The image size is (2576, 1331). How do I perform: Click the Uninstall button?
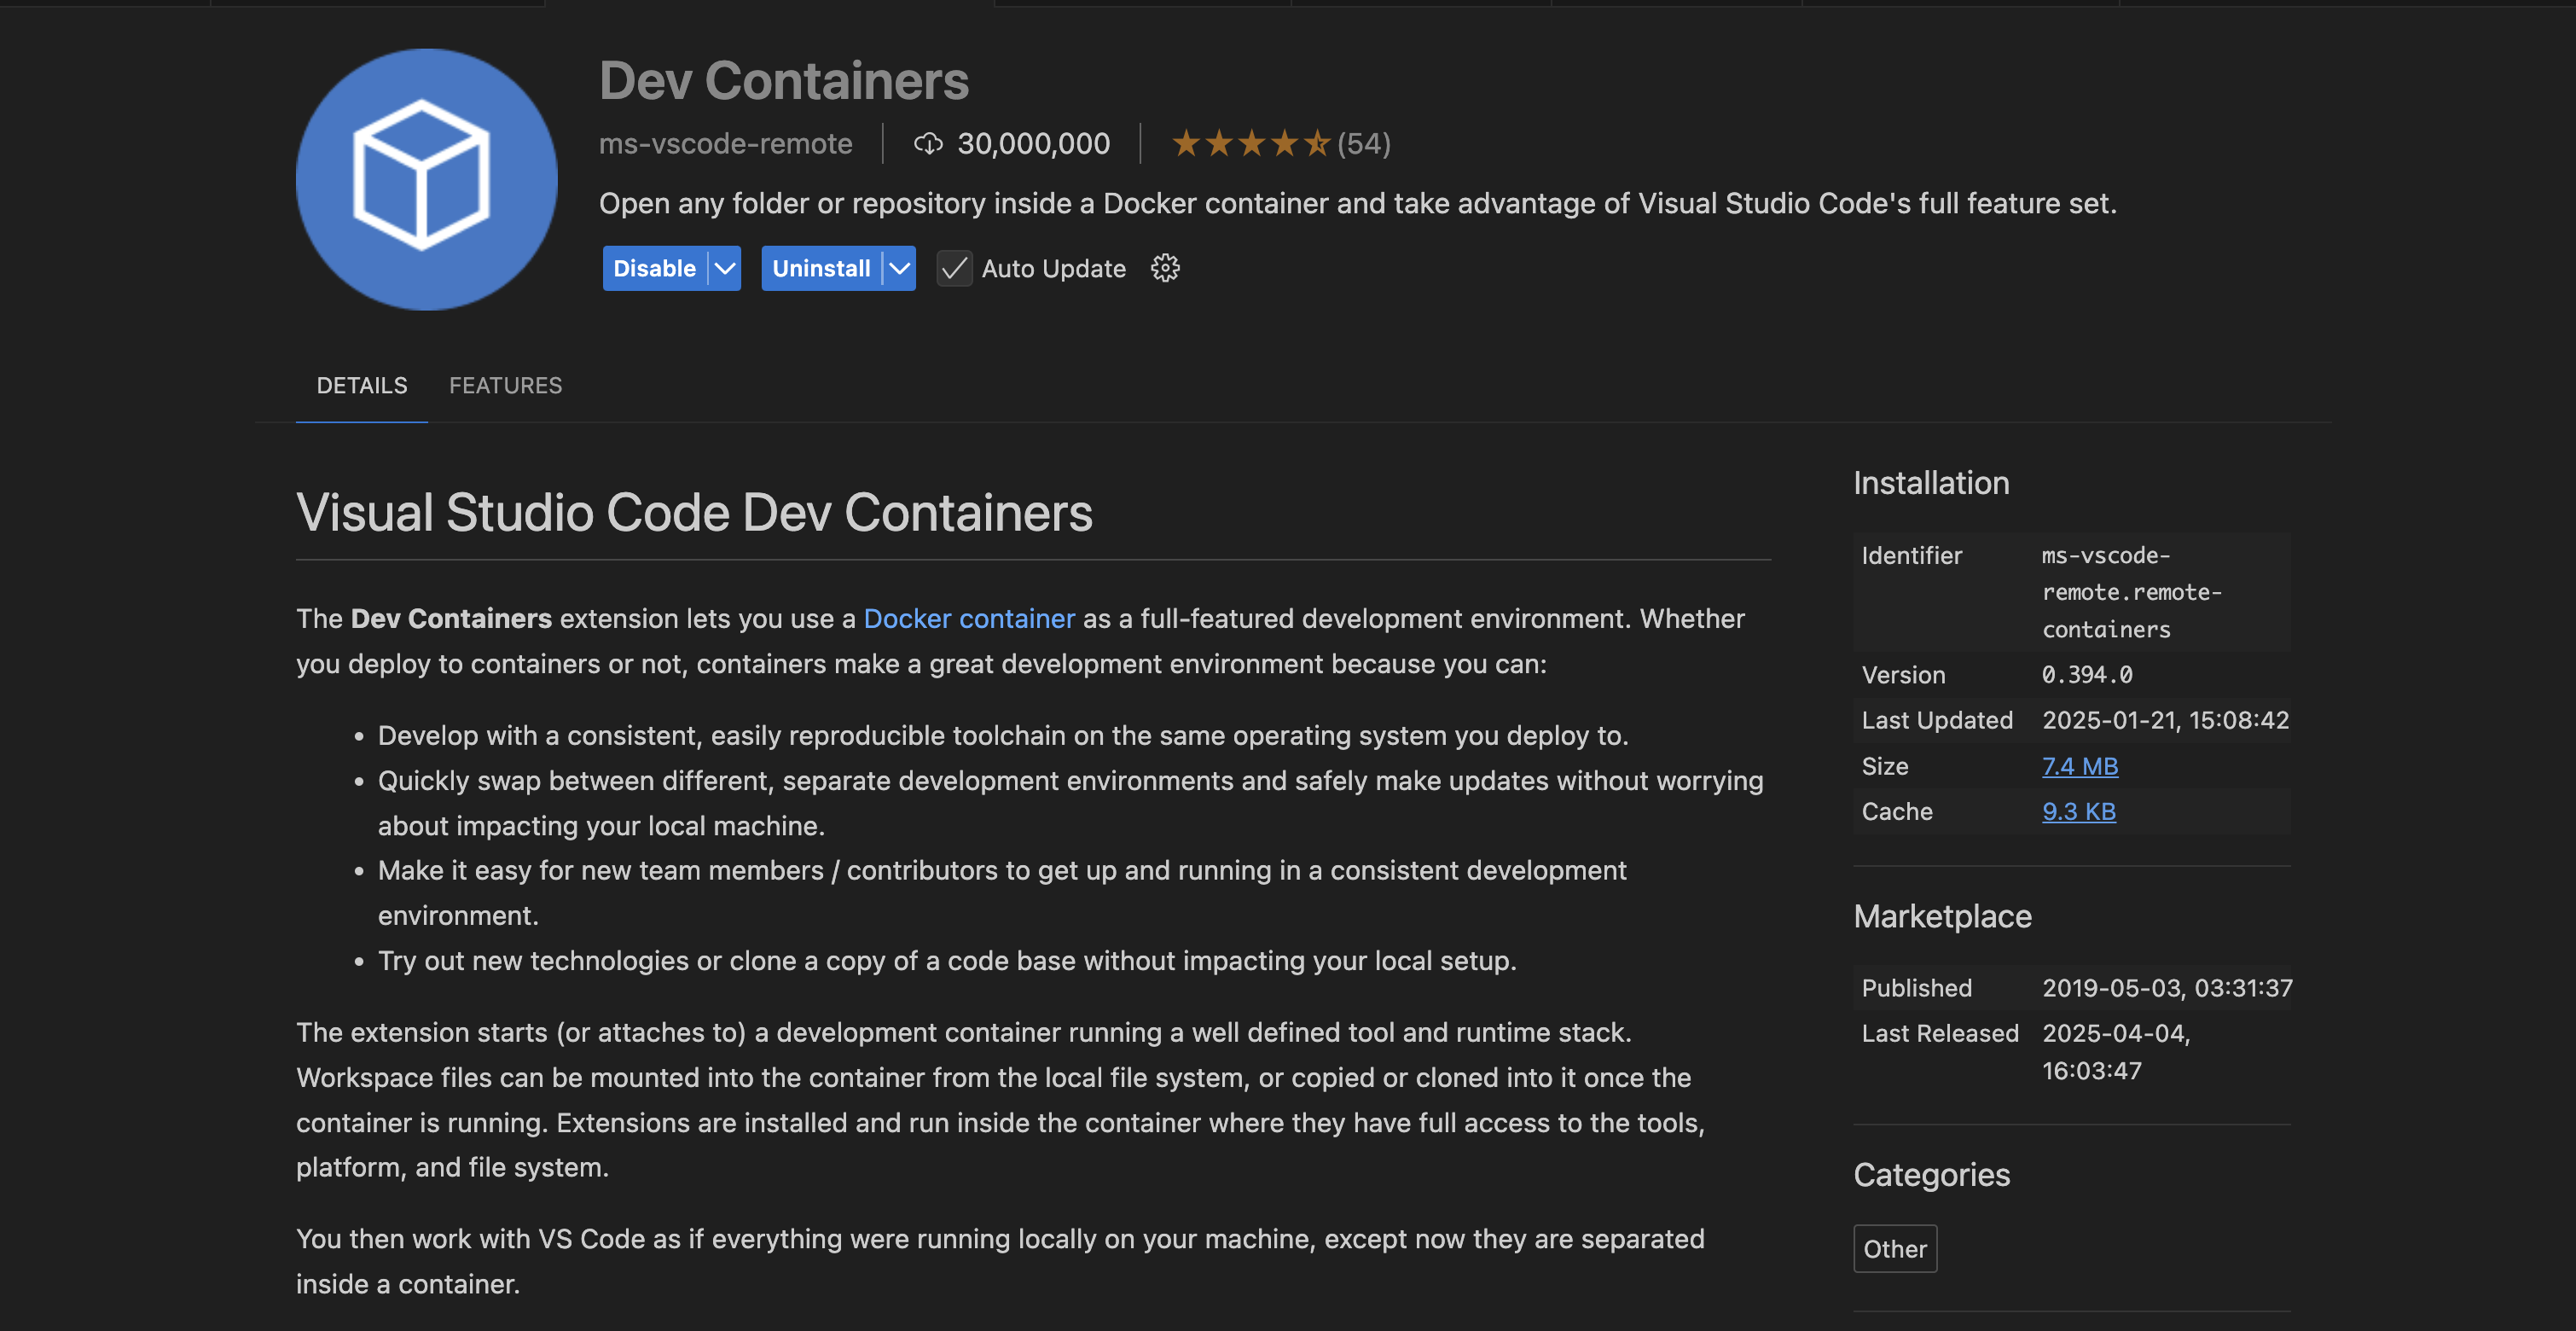[x=821, y=268]
